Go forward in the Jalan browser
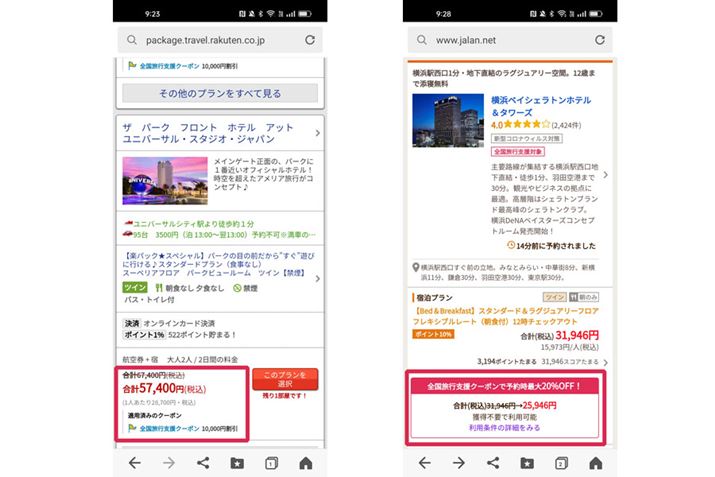The height and width of the screenshot is (477, 715). pyautogui.click(x=459, y=463)
